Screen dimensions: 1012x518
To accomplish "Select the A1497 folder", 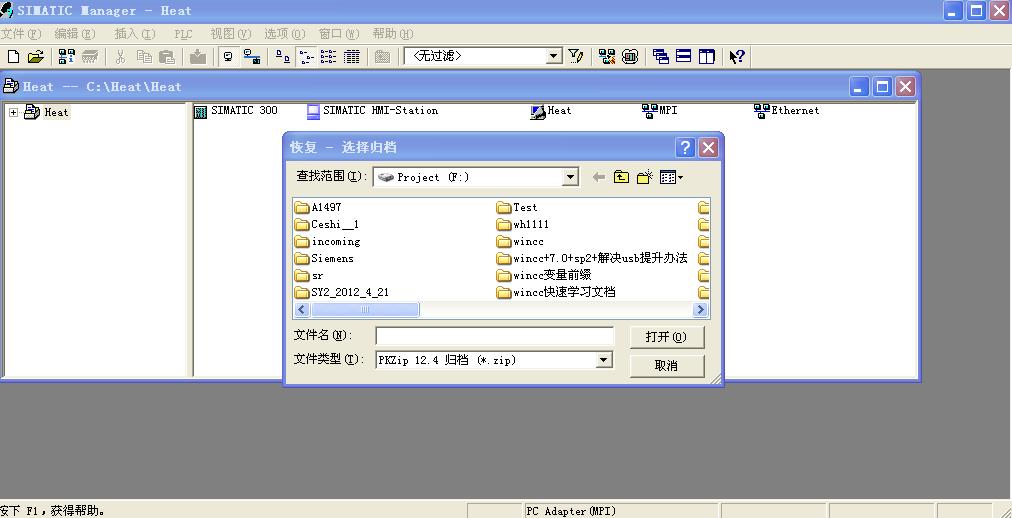I will 318,207.
